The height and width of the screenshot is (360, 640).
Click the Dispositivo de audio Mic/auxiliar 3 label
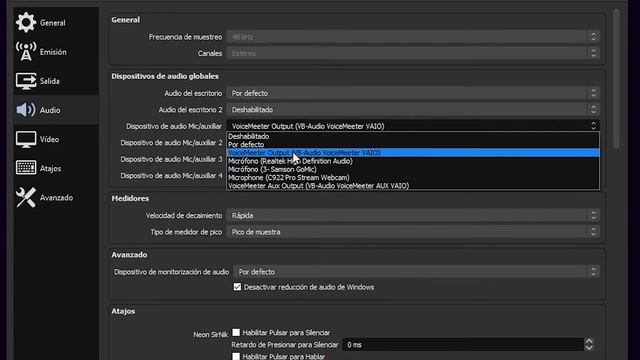point(171,159)
